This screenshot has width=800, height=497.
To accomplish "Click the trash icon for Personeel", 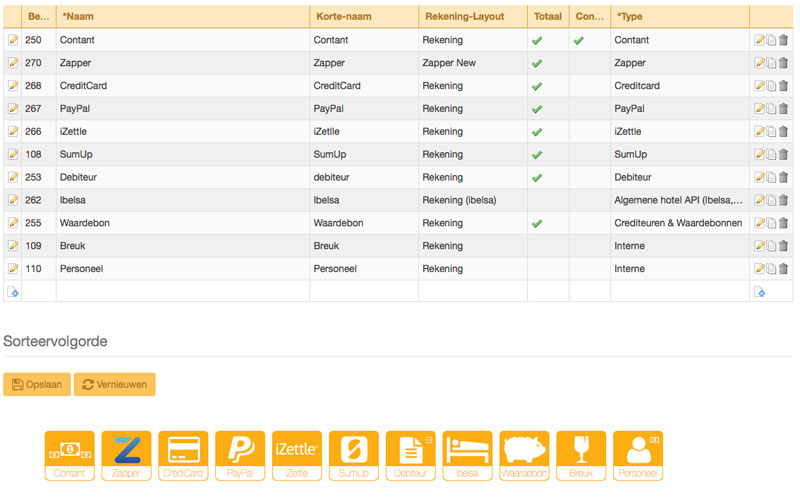I will tap(784, 269).
